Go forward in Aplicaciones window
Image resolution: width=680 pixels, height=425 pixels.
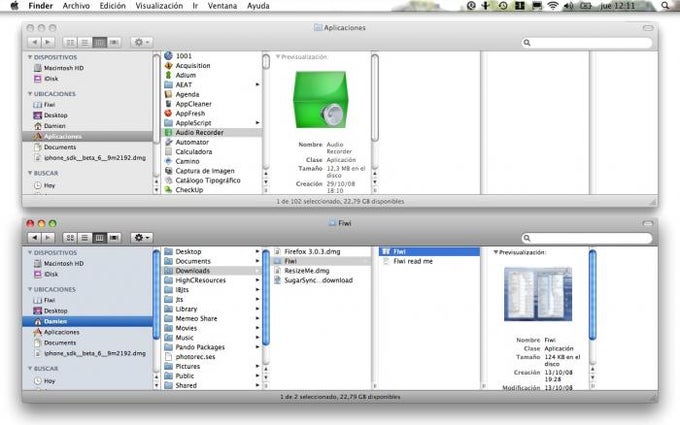coord(48,42)
